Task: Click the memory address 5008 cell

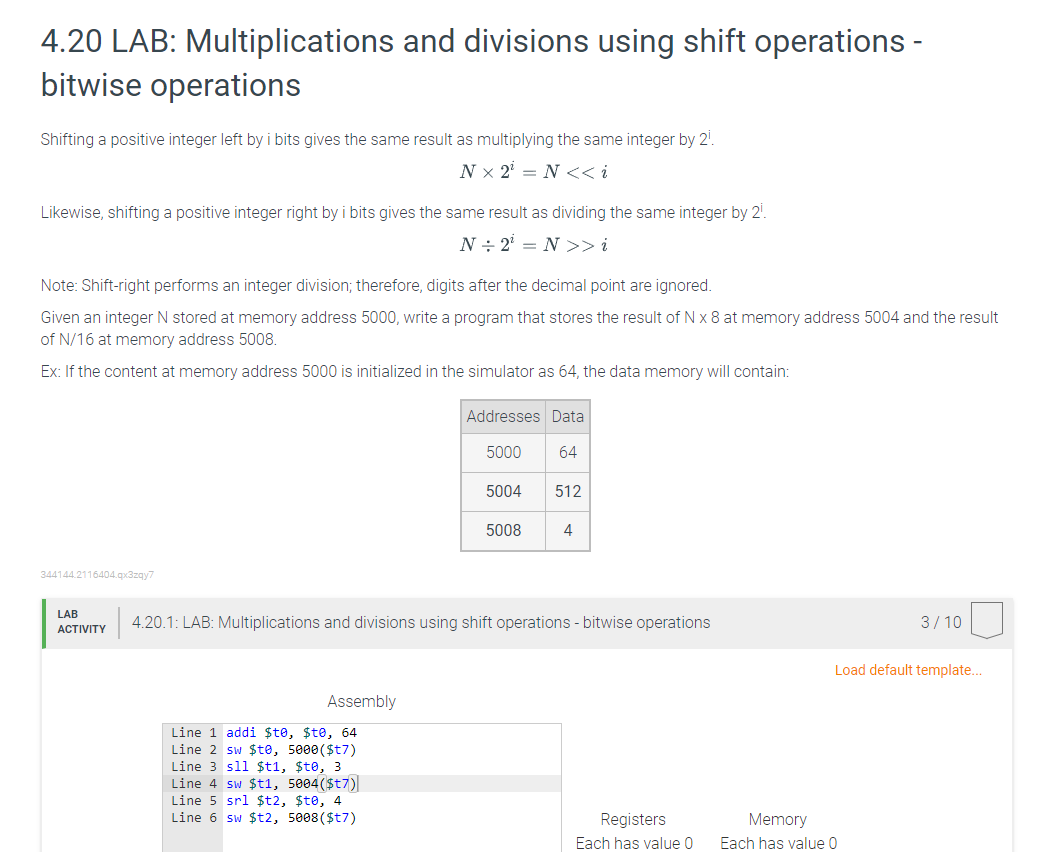Action: click(503, 530)
